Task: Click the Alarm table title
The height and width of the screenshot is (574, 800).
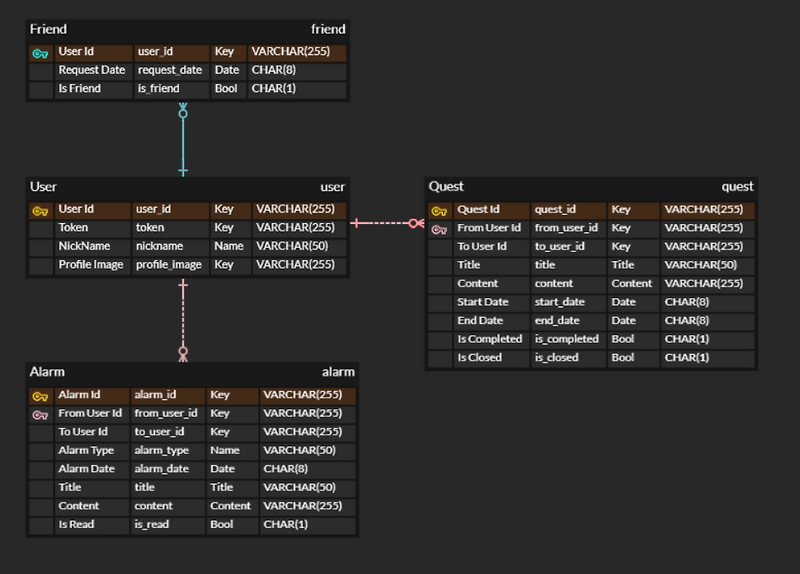Action: (x=47, y=372)
